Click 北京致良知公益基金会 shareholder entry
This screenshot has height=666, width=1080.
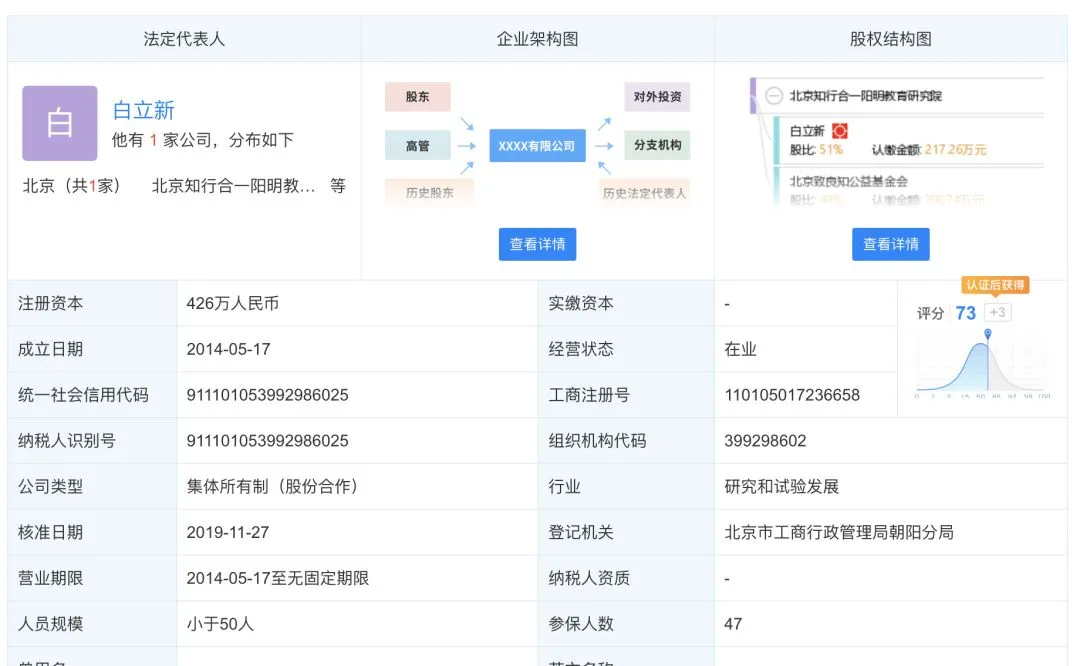[x=849, y=181]
